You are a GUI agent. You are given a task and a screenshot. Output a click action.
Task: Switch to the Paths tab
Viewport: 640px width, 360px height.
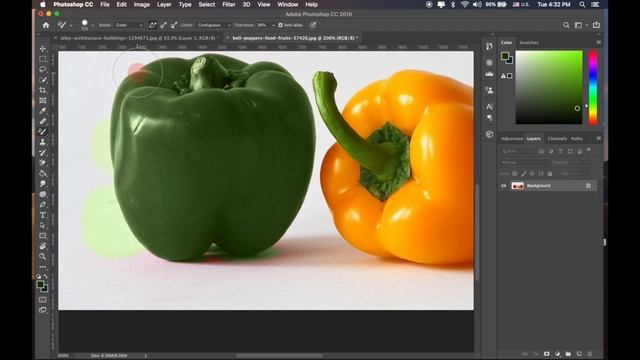[576, 139]
